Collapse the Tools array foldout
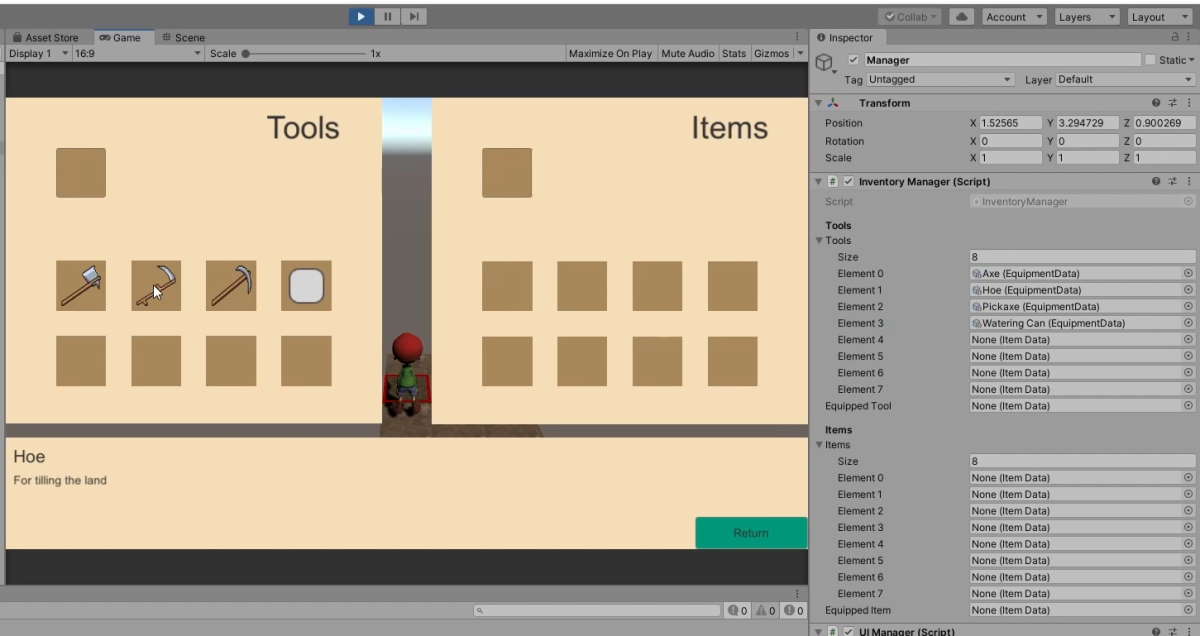Viewport: 1200px width, 636px height. [819, 240]
